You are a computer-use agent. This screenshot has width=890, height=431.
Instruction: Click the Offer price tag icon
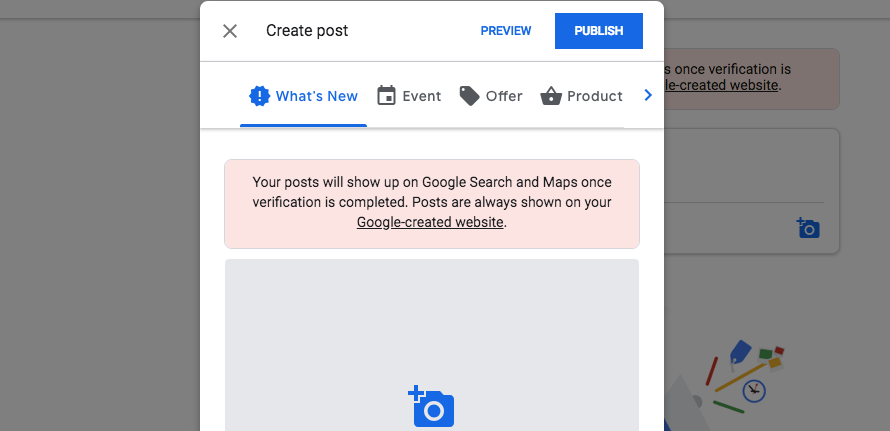[x=469, y=96]
